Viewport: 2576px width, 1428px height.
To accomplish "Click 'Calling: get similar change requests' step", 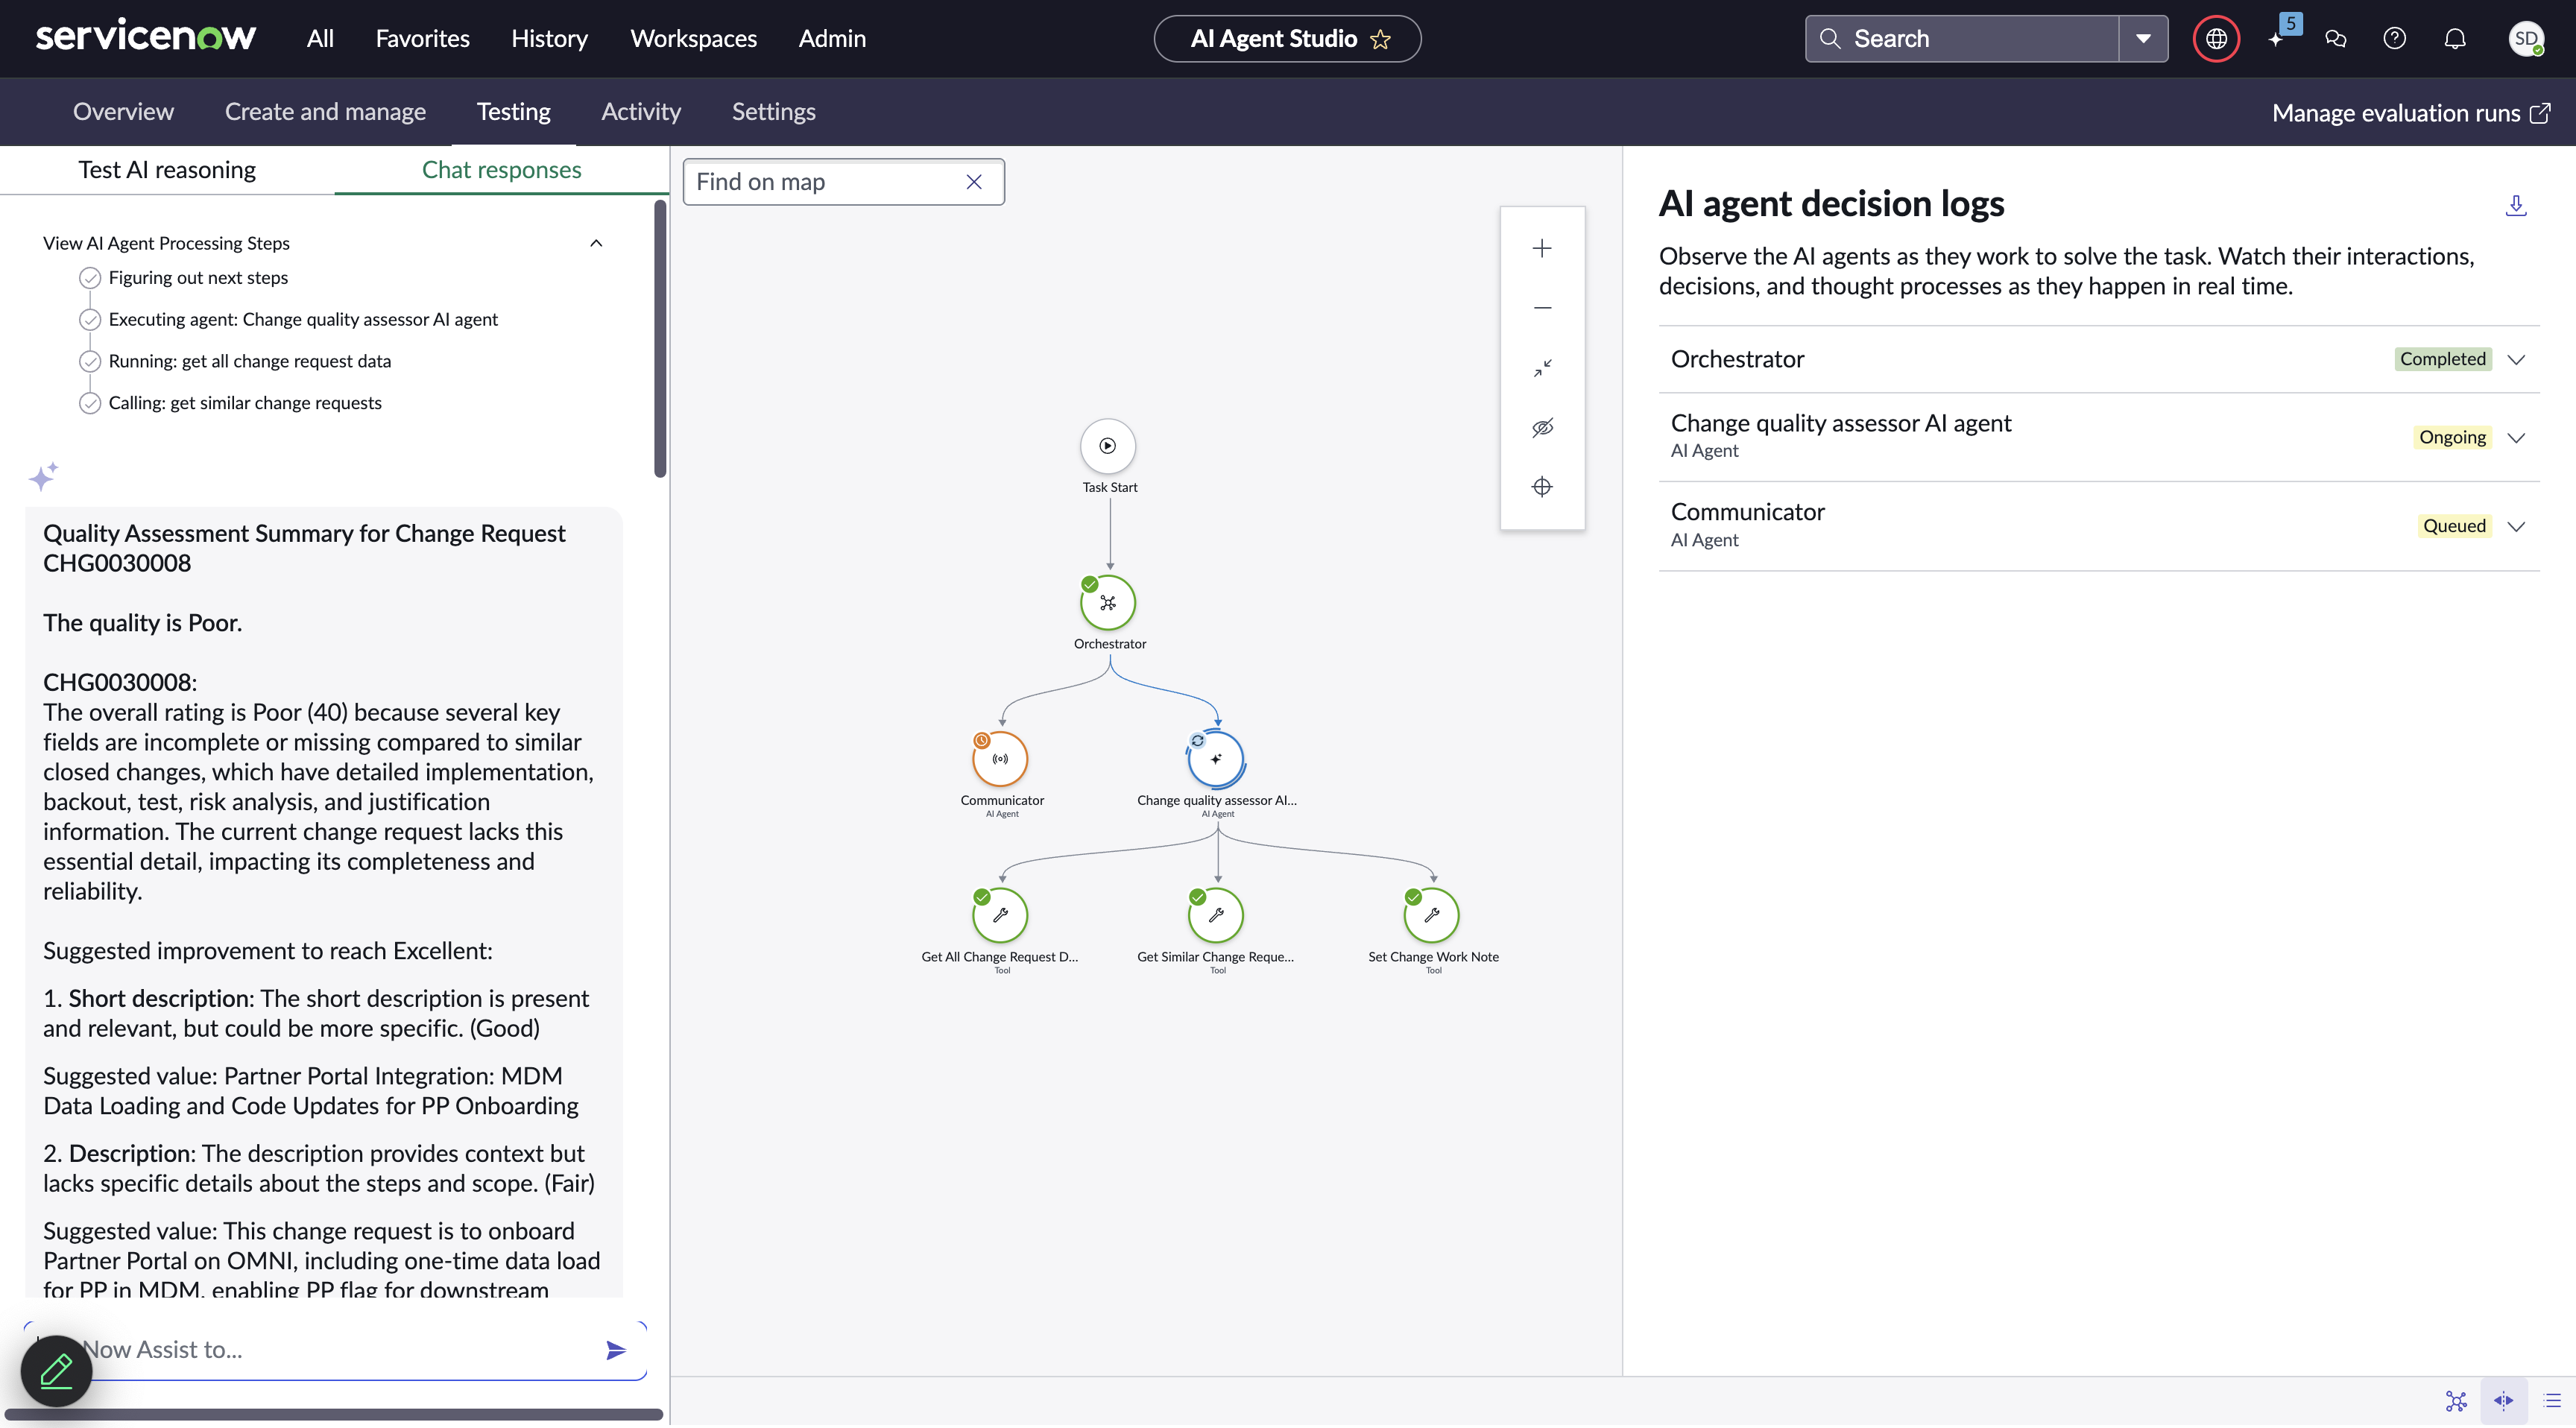I will click(x=245, y=404).
